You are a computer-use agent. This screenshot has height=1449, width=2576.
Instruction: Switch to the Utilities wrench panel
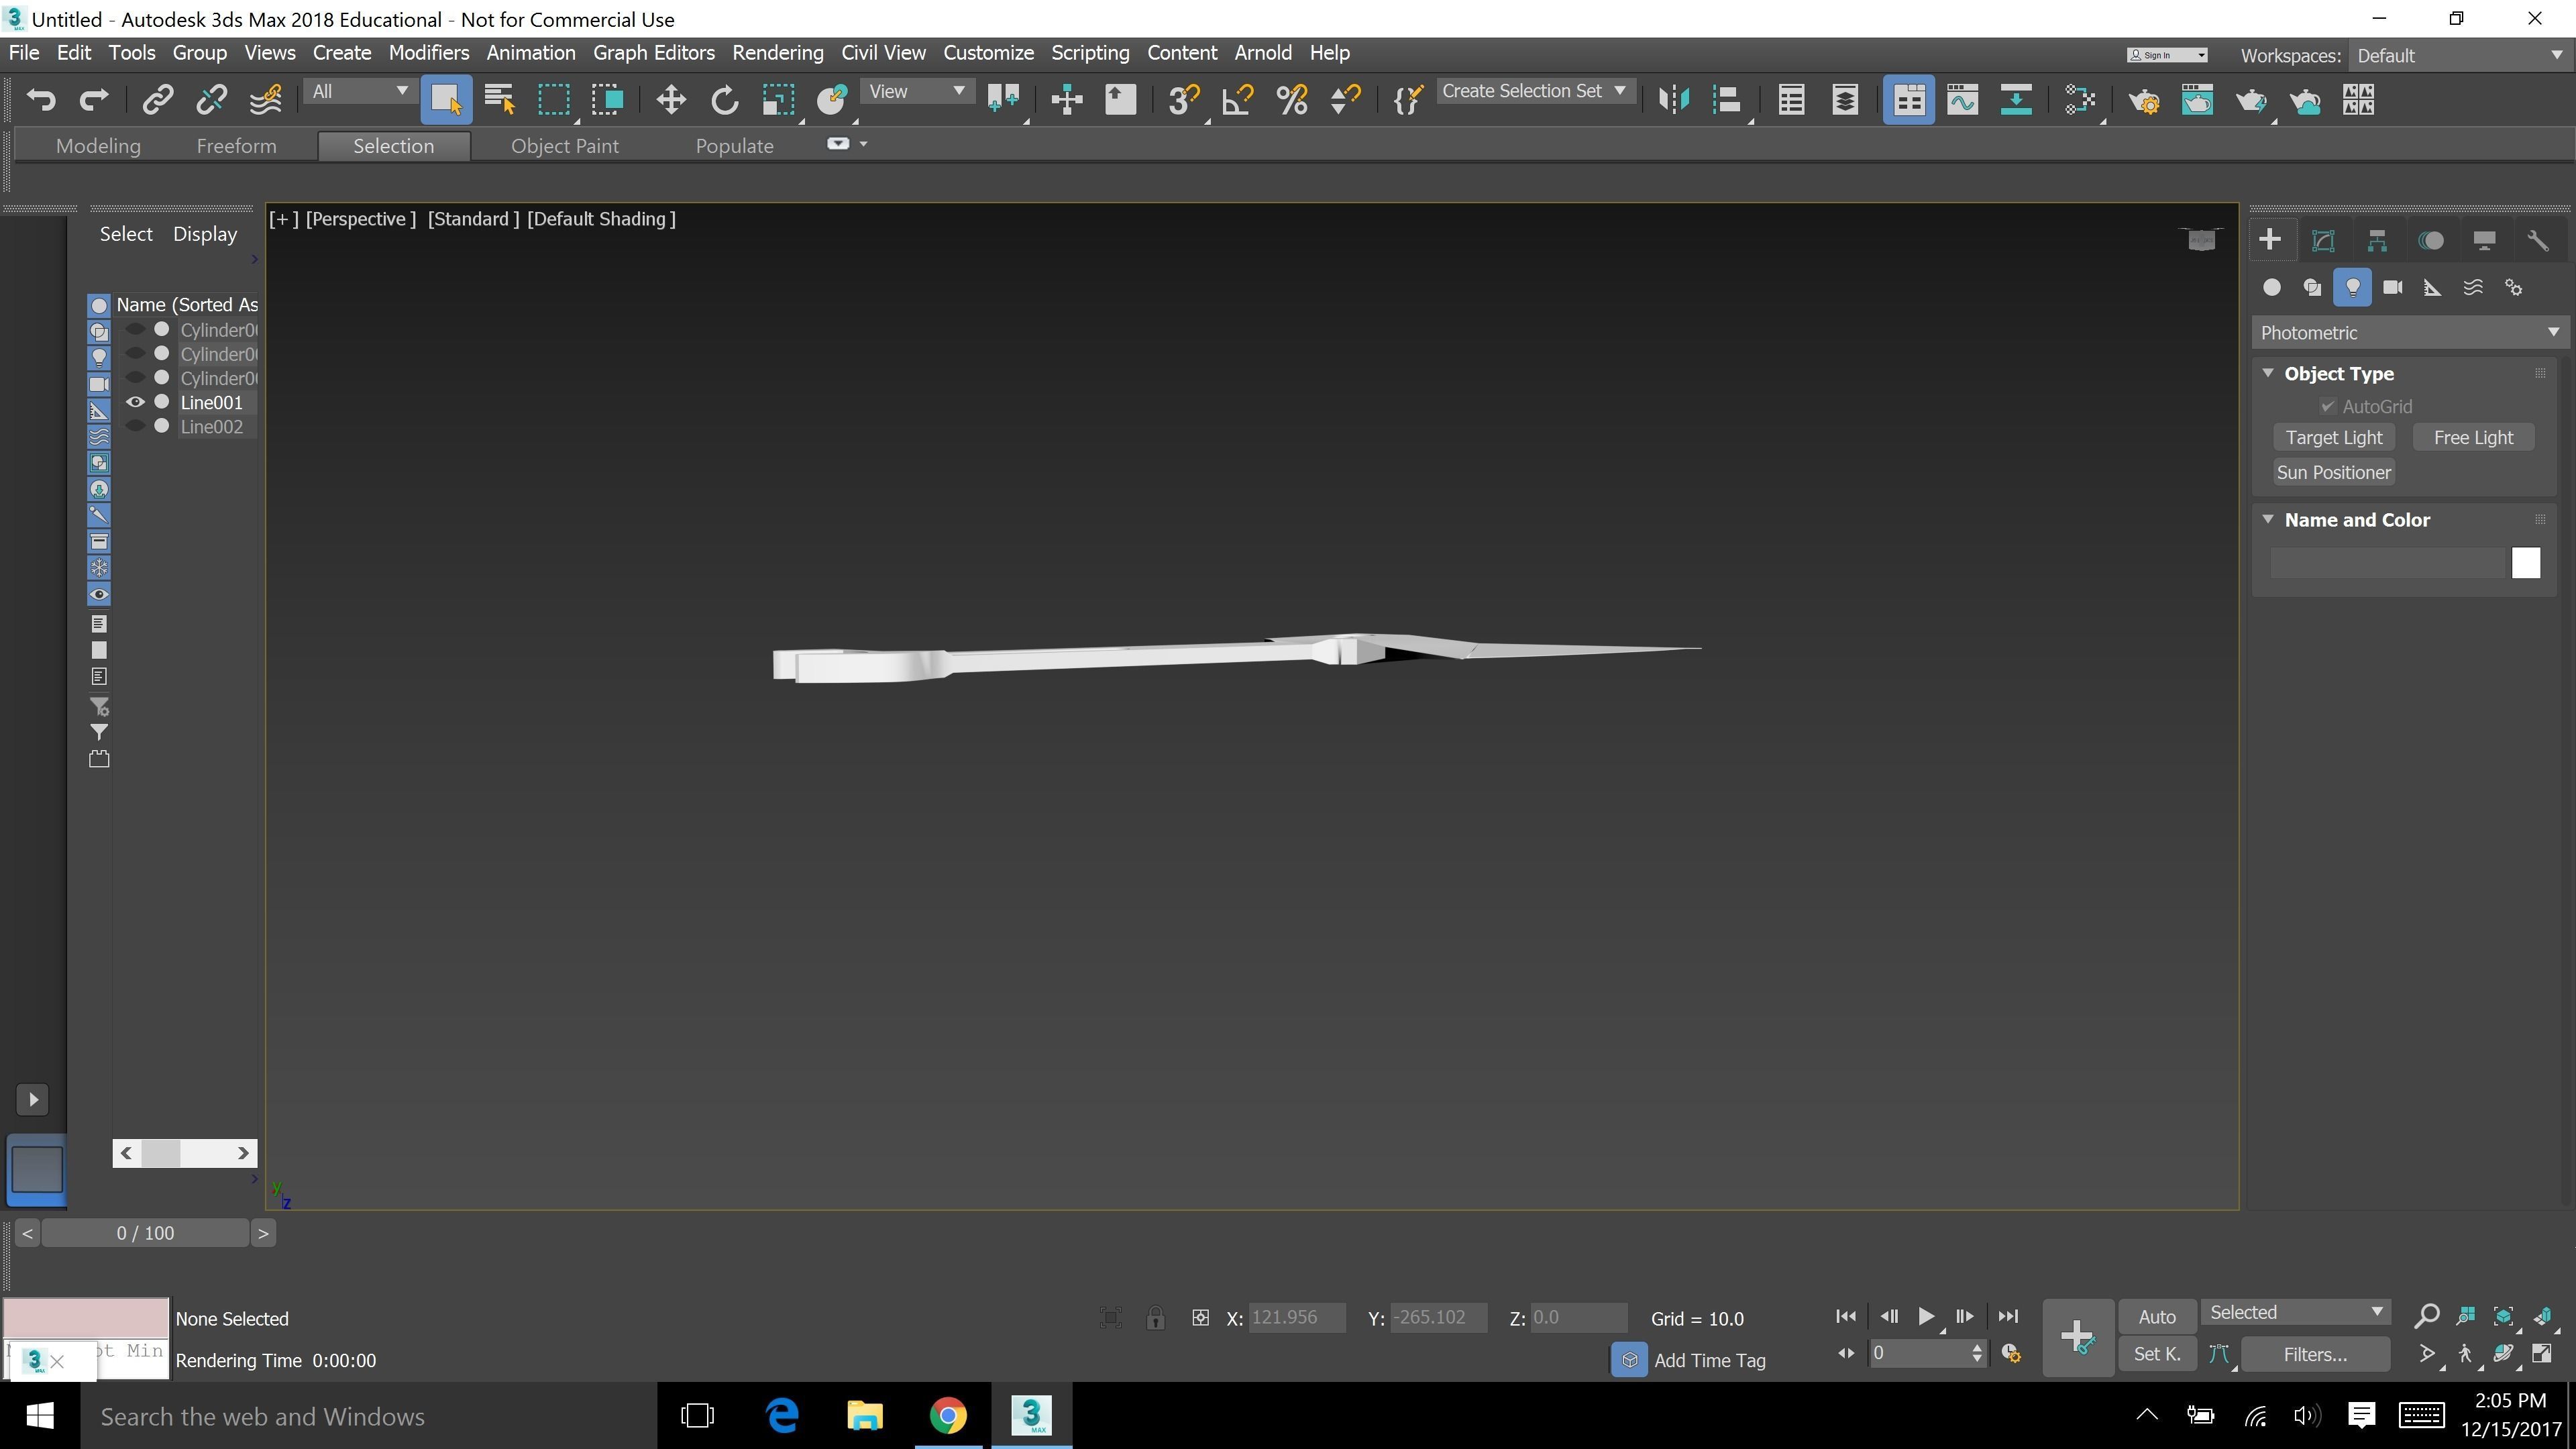tap(2538, 240)
